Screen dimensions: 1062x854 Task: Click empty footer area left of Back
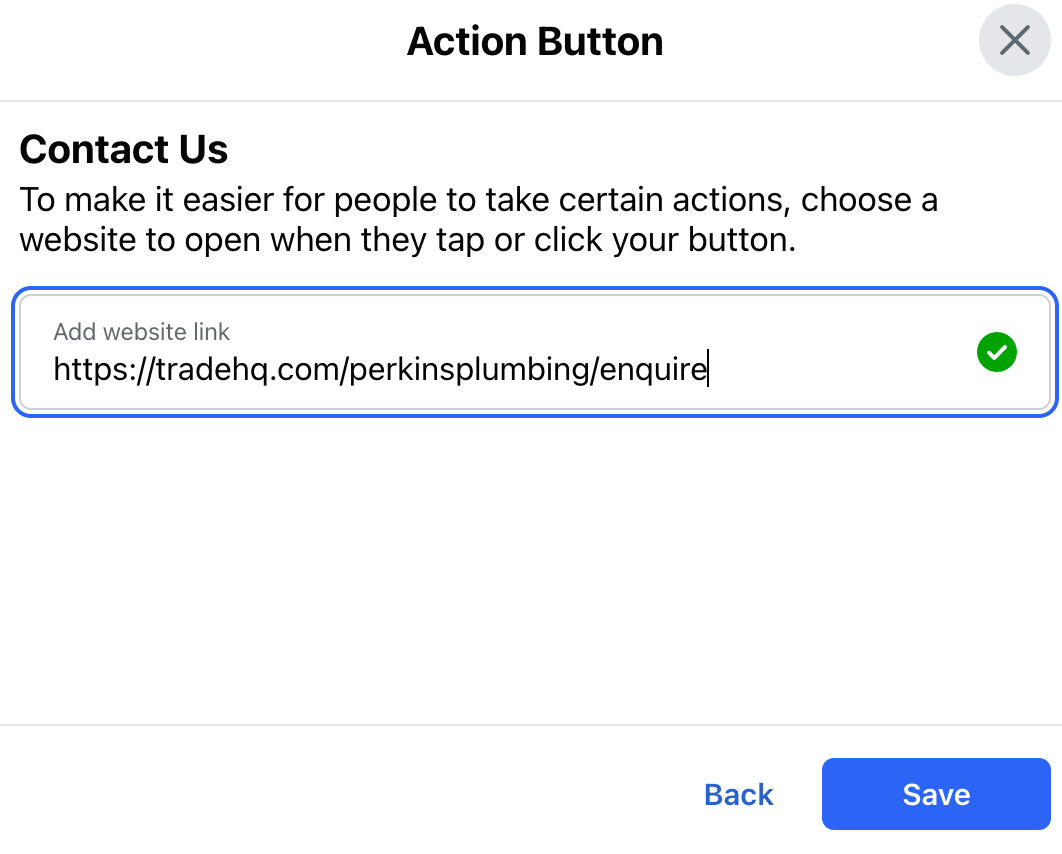click(x=339, y=794)
